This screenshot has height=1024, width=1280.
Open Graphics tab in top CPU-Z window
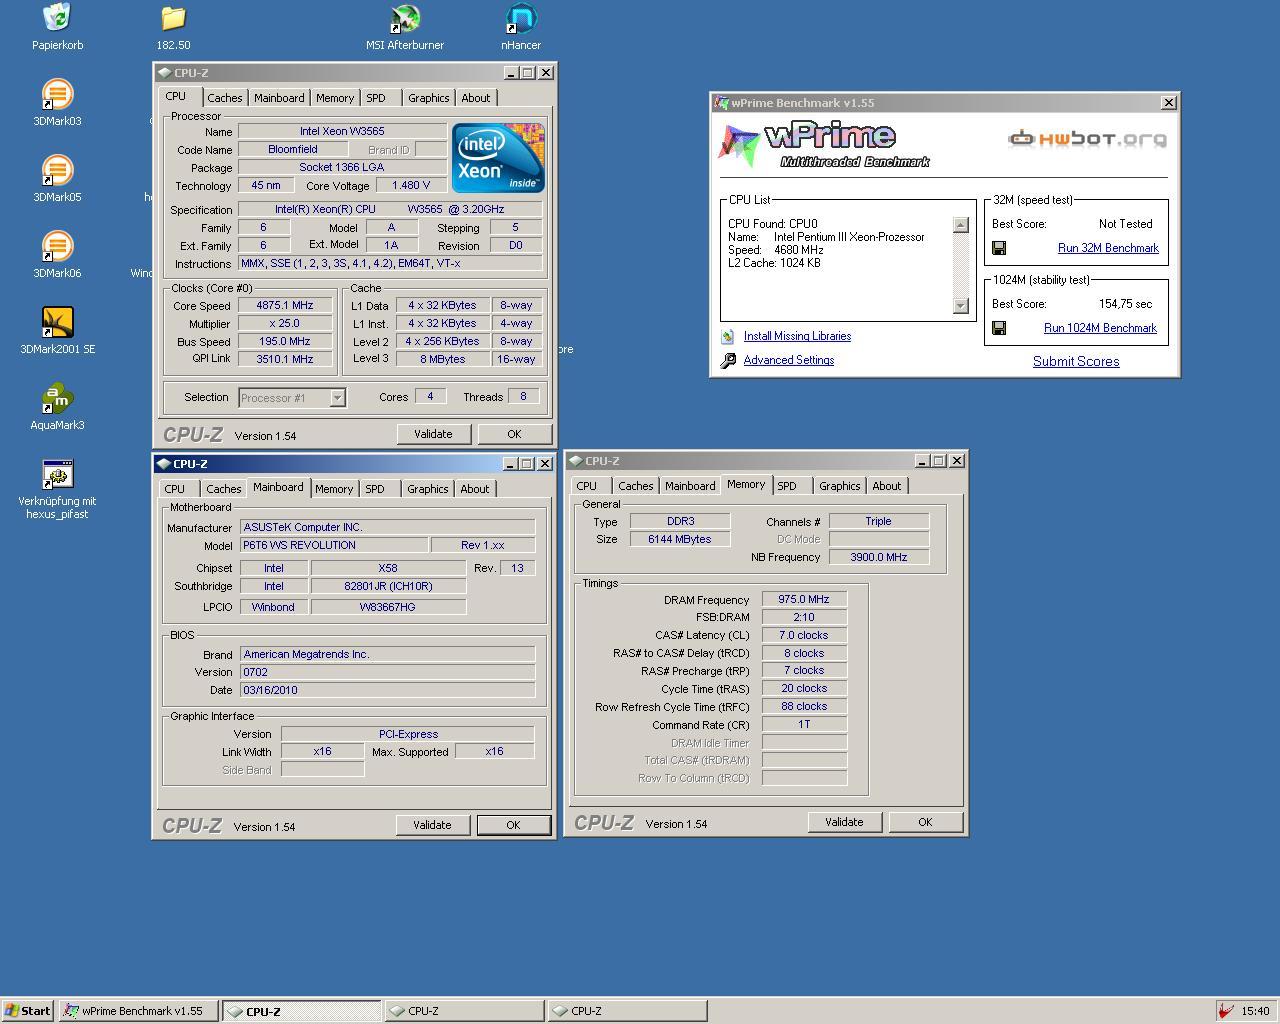429,98
